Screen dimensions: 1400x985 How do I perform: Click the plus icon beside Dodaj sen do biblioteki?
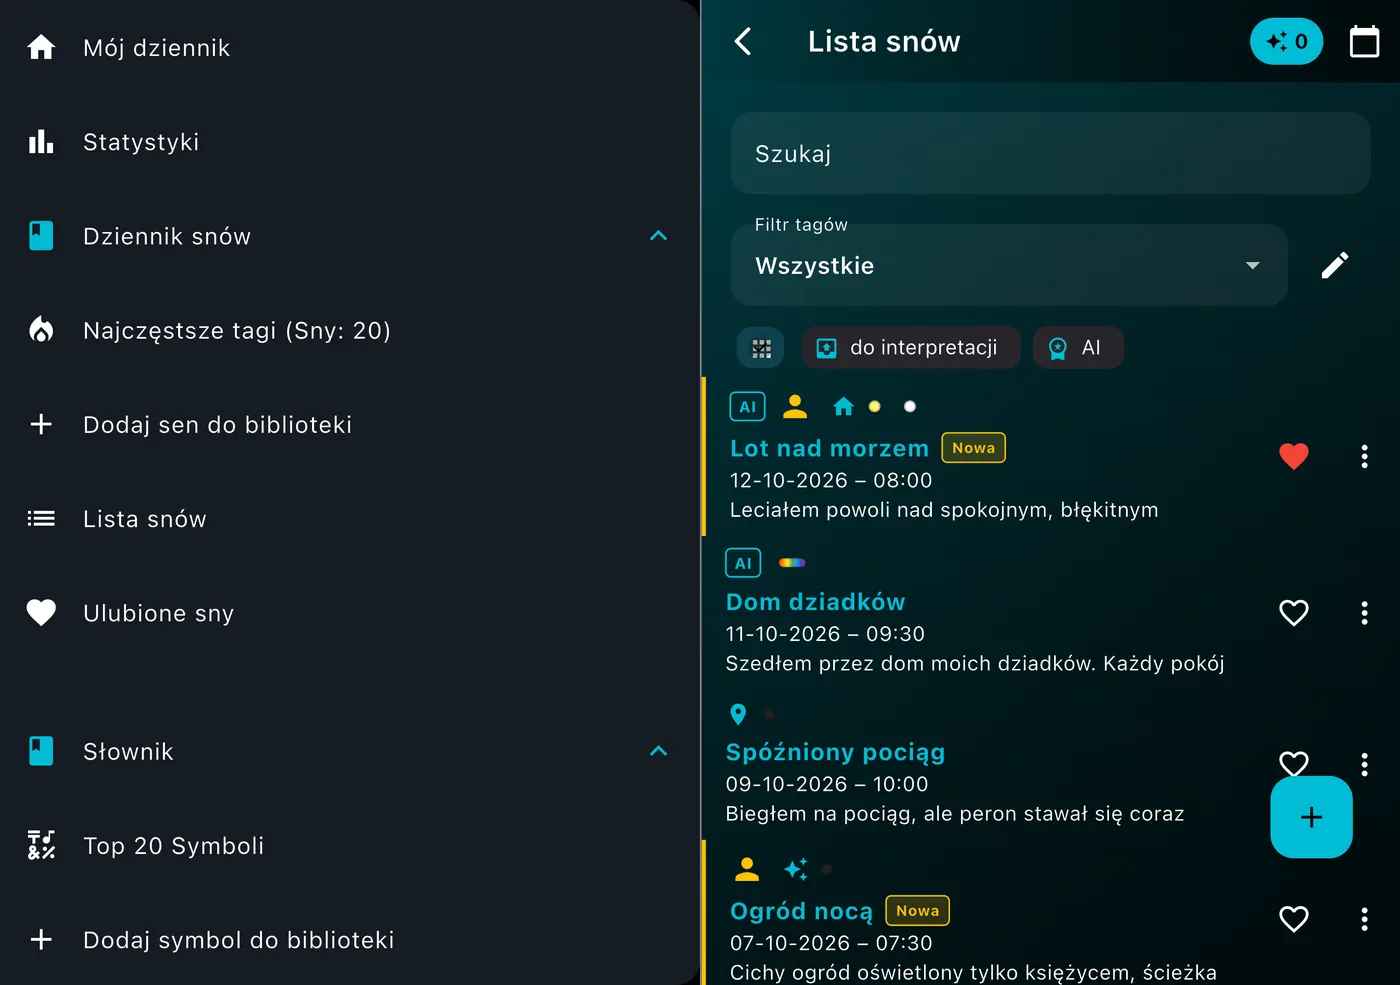click(x=41, y=424)
